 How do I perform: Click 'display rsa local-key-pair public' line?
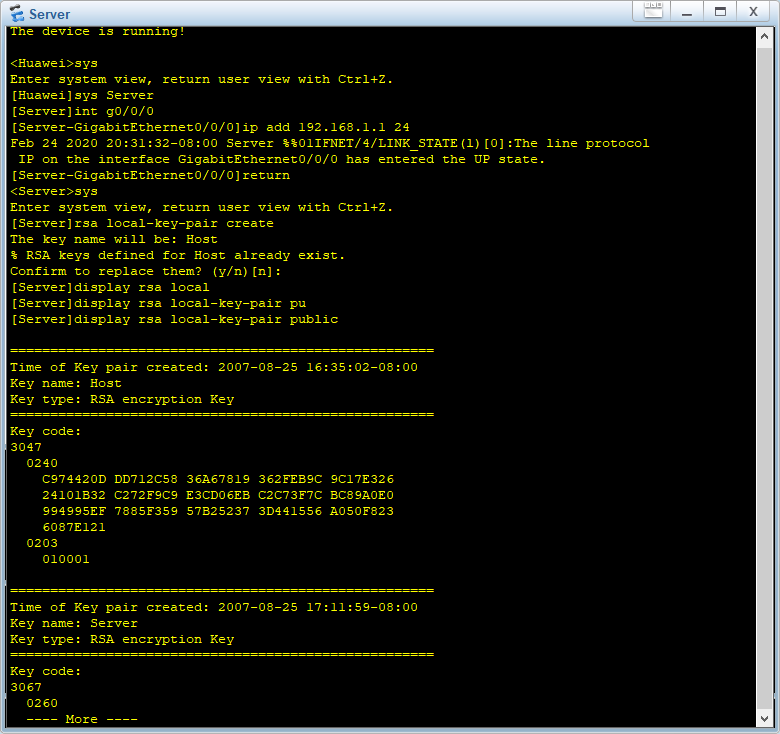point(174,319)
